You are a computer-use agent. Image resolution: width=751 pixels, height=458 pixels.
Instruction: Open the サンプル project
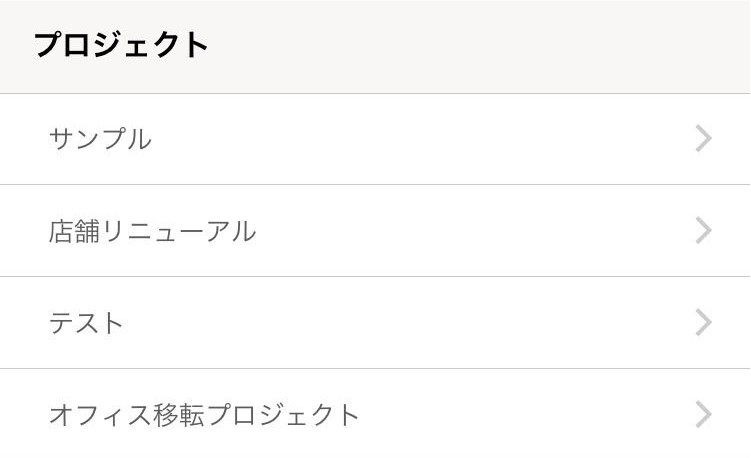click(375, 139)
